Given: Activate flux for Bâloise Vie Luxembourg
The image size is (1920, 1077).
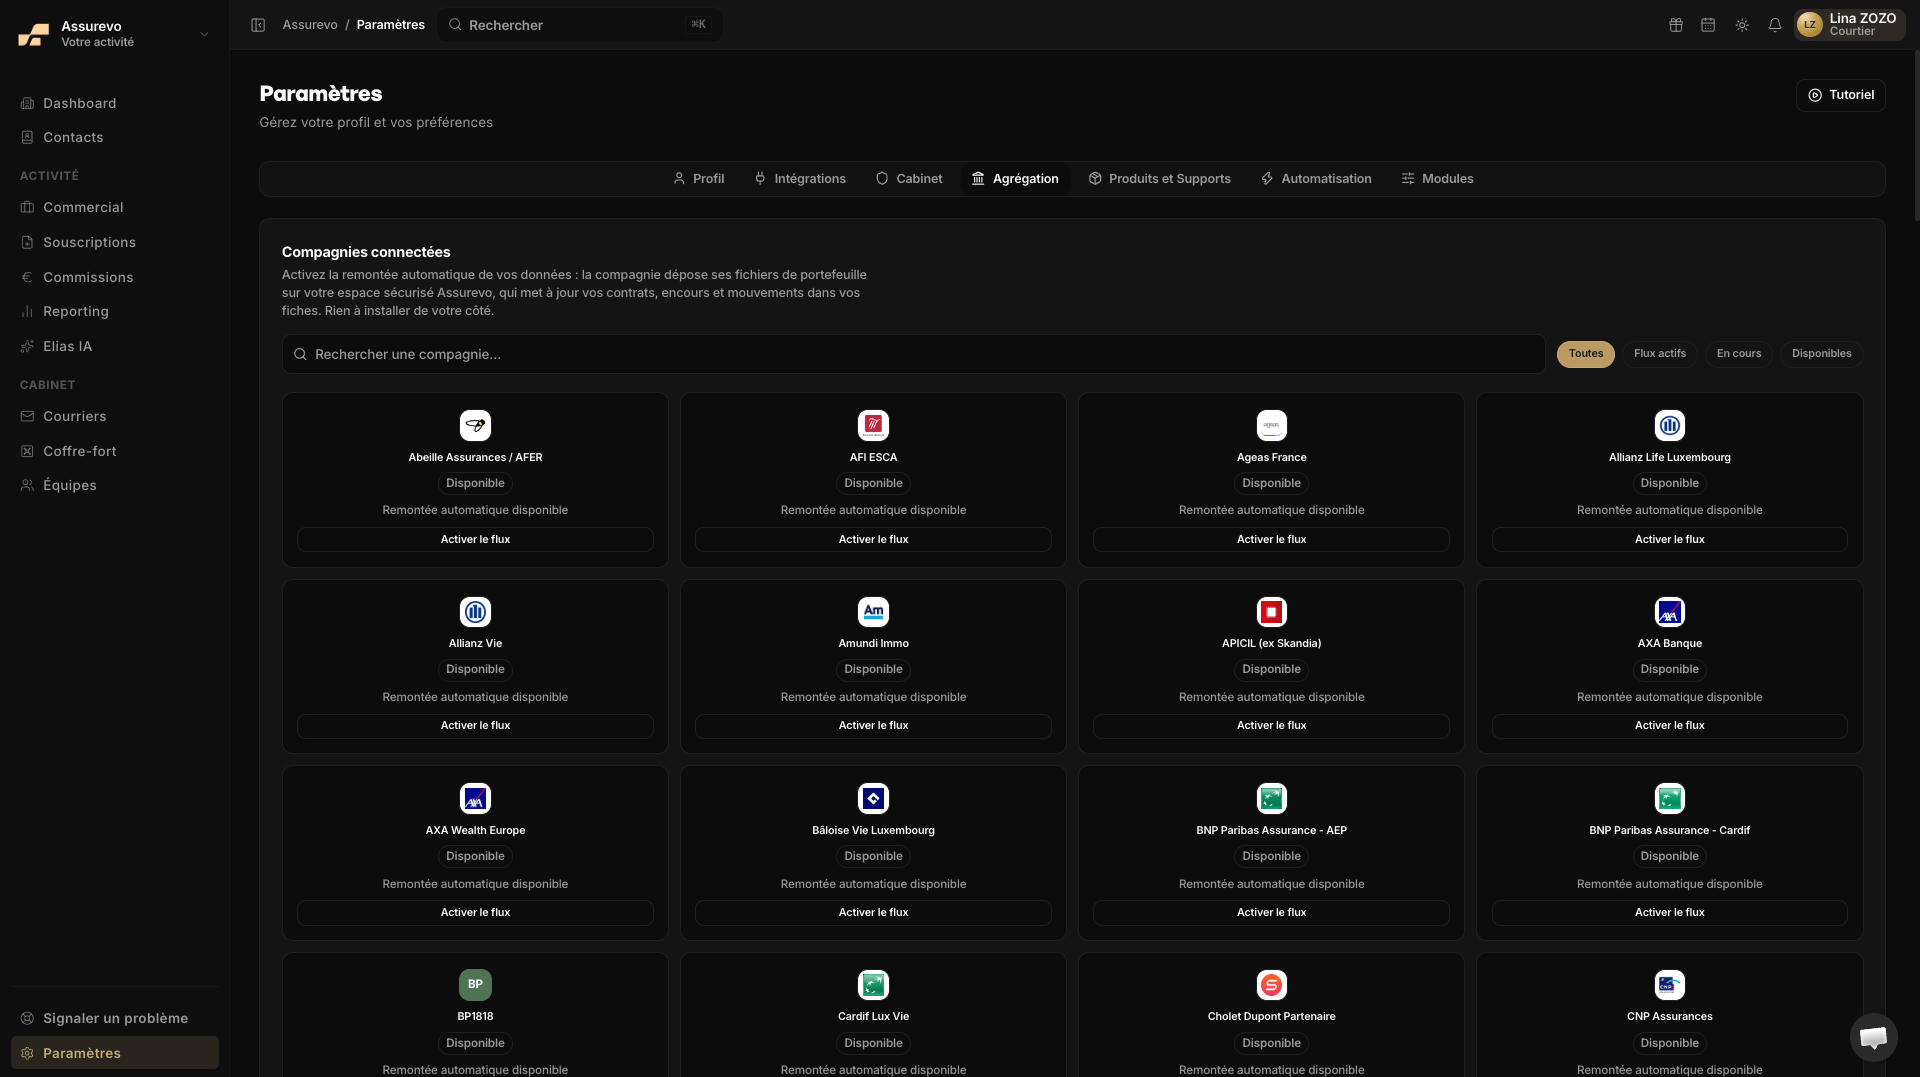Looking at the screenshot, I should click(873, 912).
